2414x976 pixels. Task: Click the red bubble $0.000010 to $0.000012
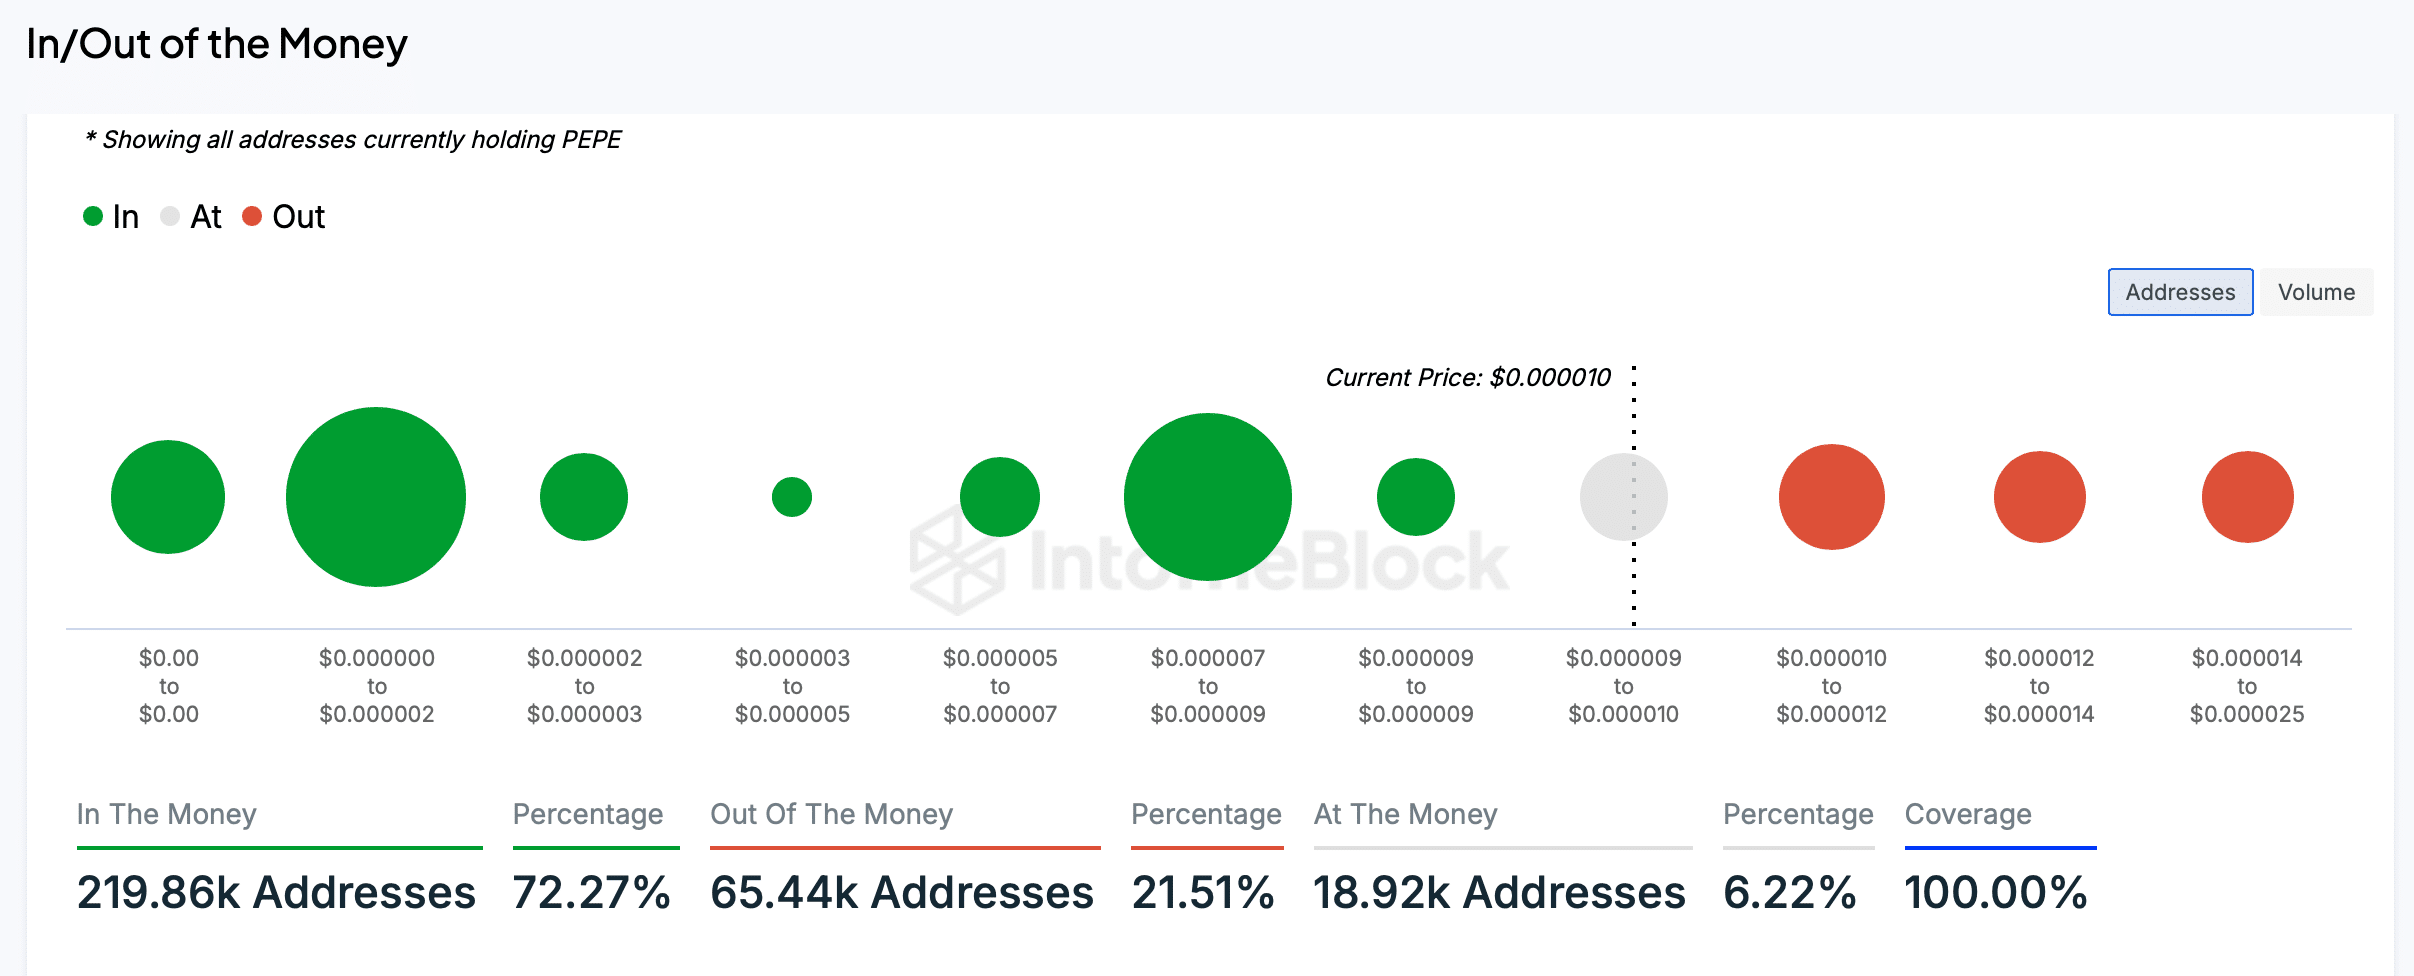[1832, 497]
